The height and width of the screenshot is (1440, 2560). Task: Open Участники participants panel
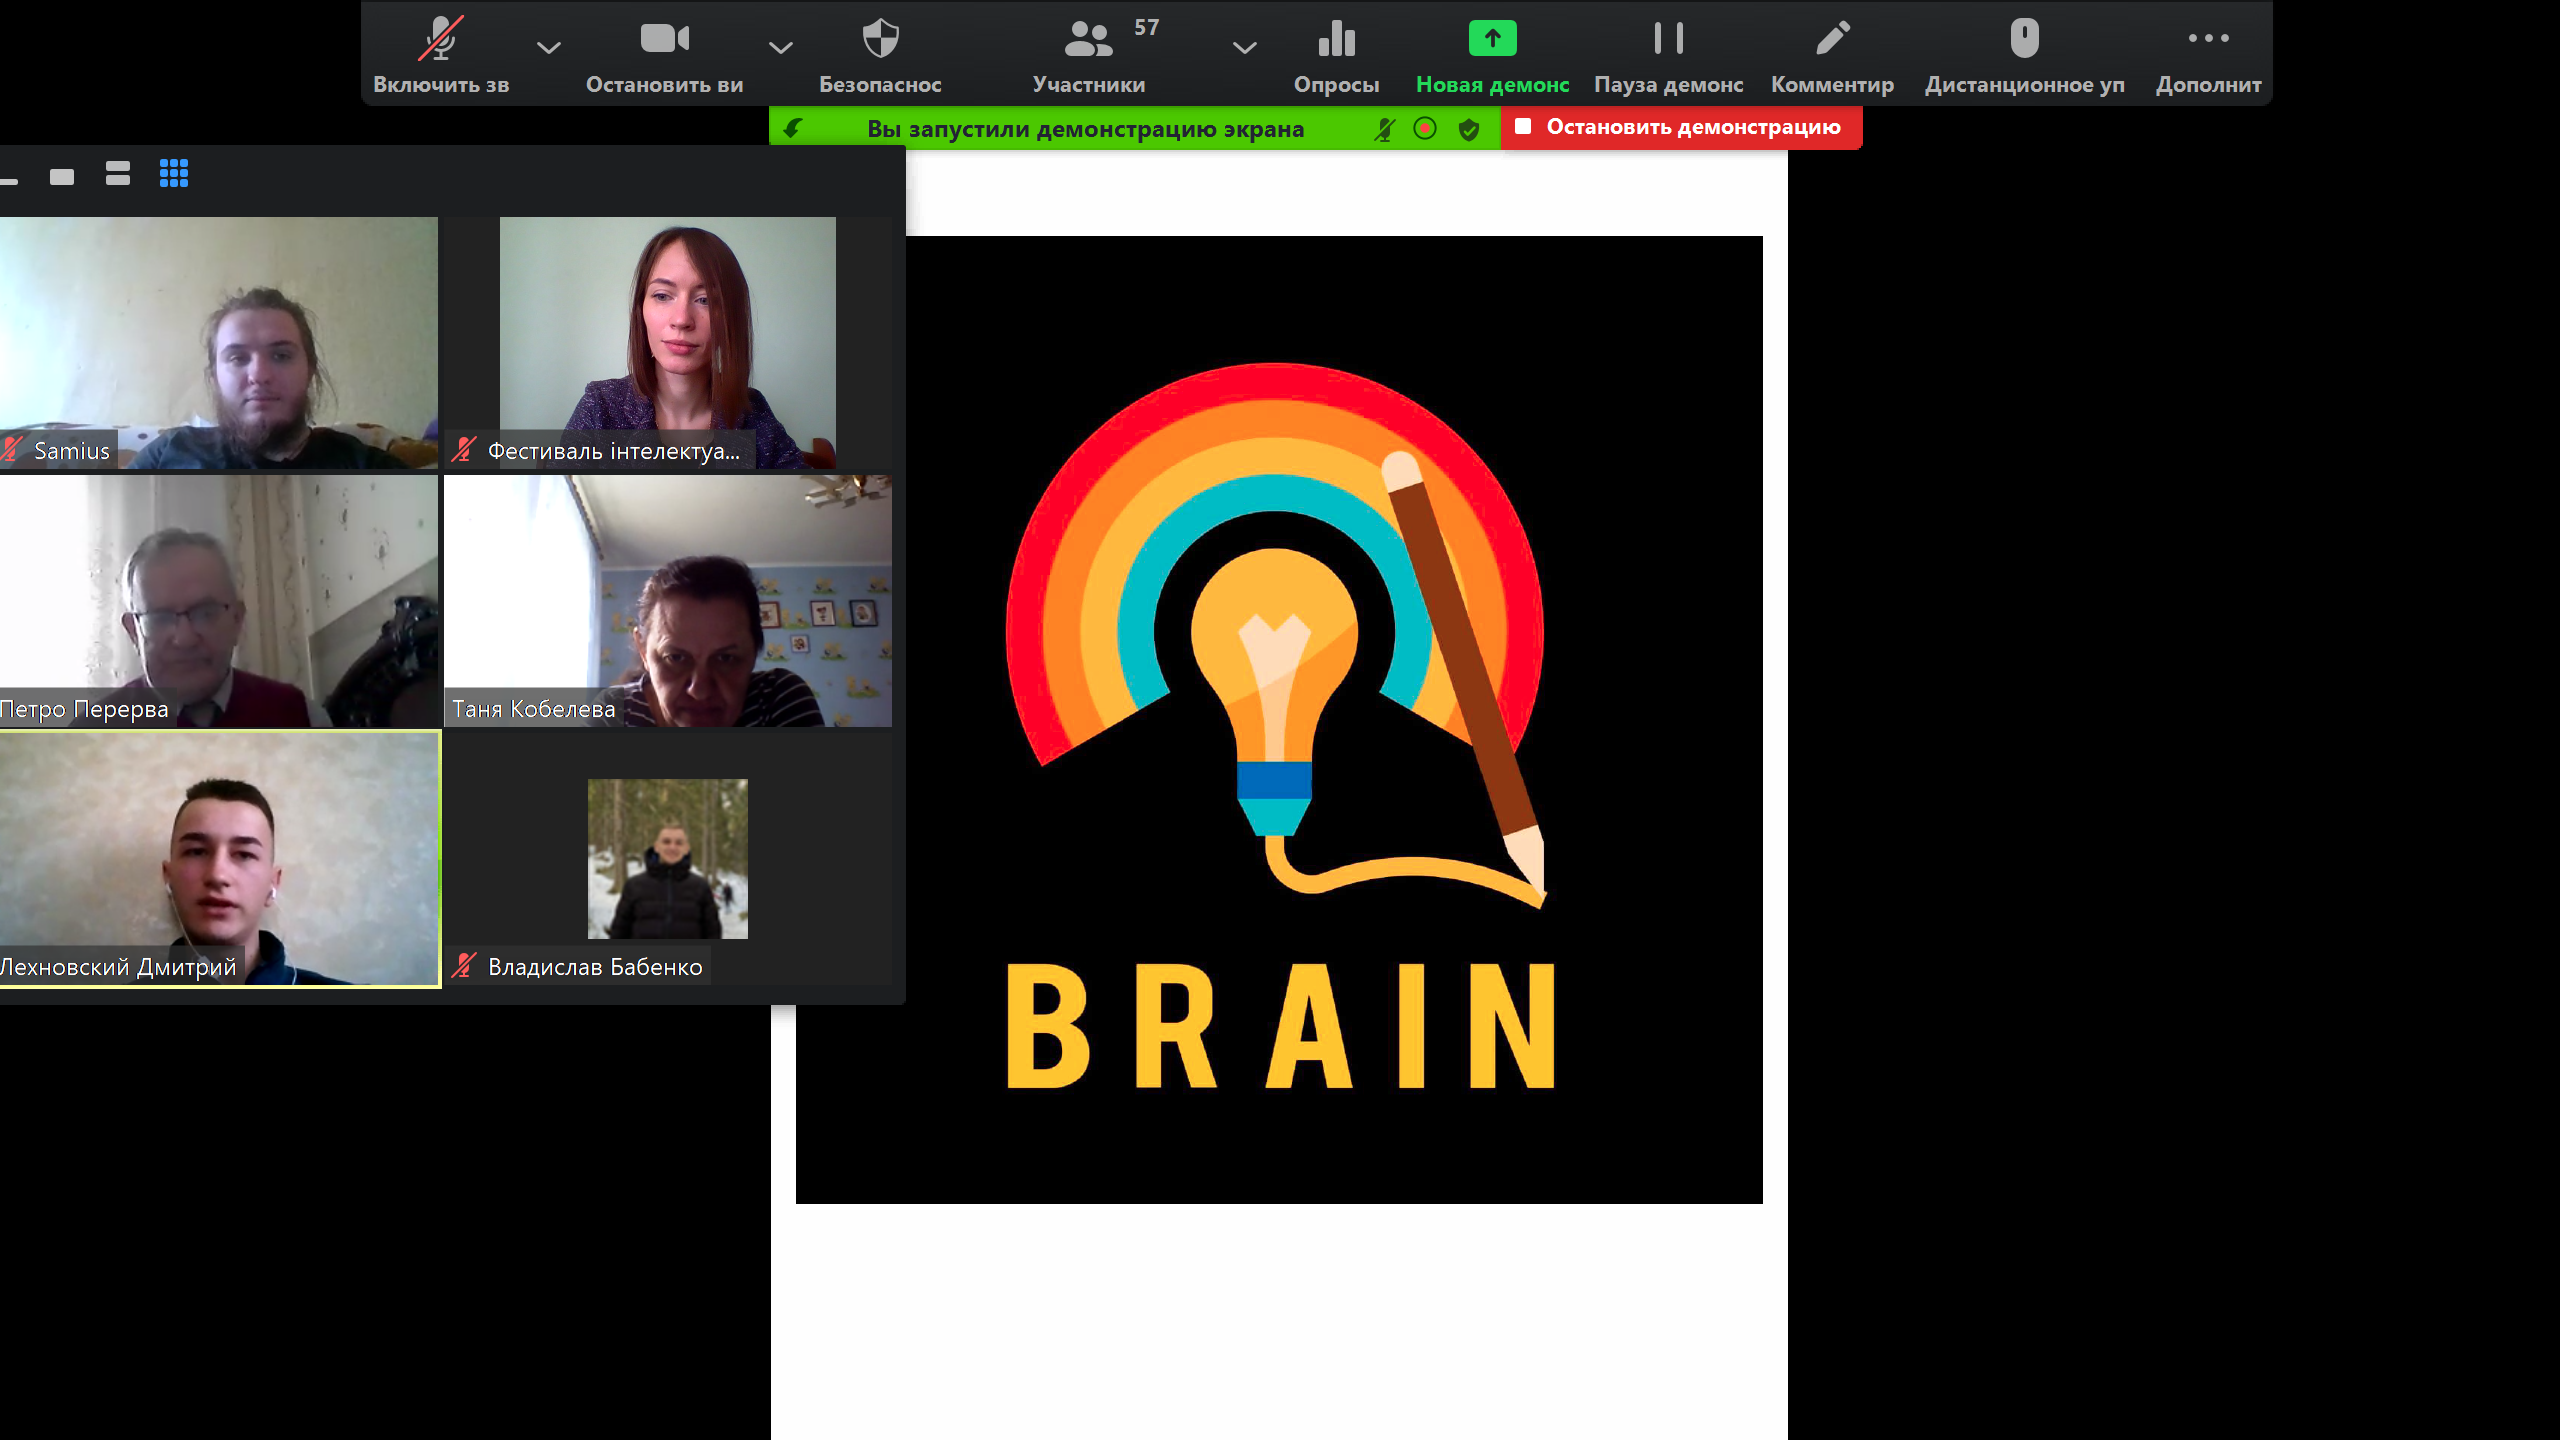click(x=1089, y=55)
